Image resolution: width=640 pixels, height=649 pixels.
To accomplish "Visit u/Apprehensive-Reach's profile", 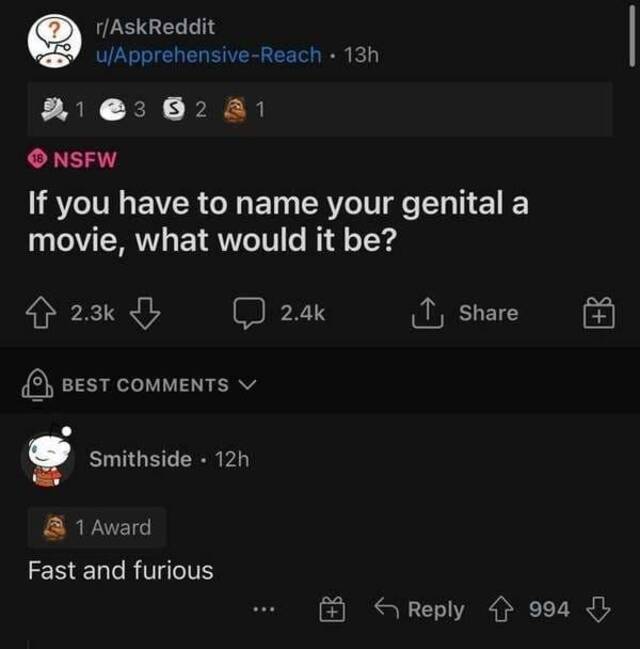I will pyautogui.click(x=208, y=54).
